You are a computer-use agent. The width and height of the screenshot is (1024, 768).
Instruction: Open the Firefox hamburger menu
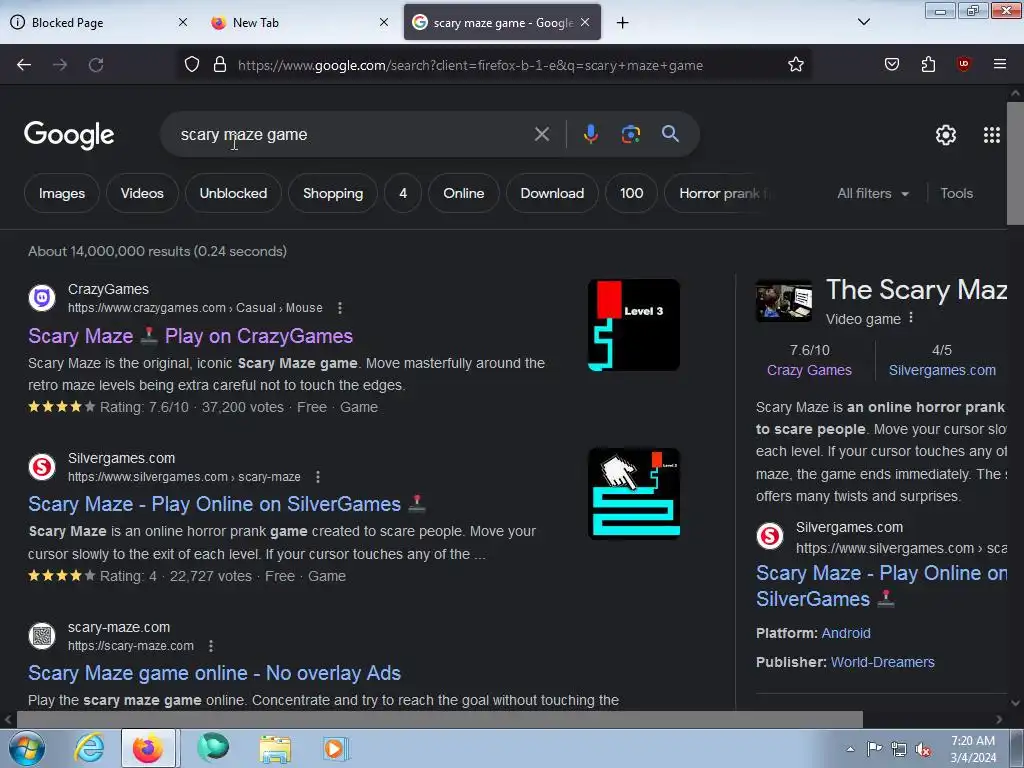pos(1000,64)
